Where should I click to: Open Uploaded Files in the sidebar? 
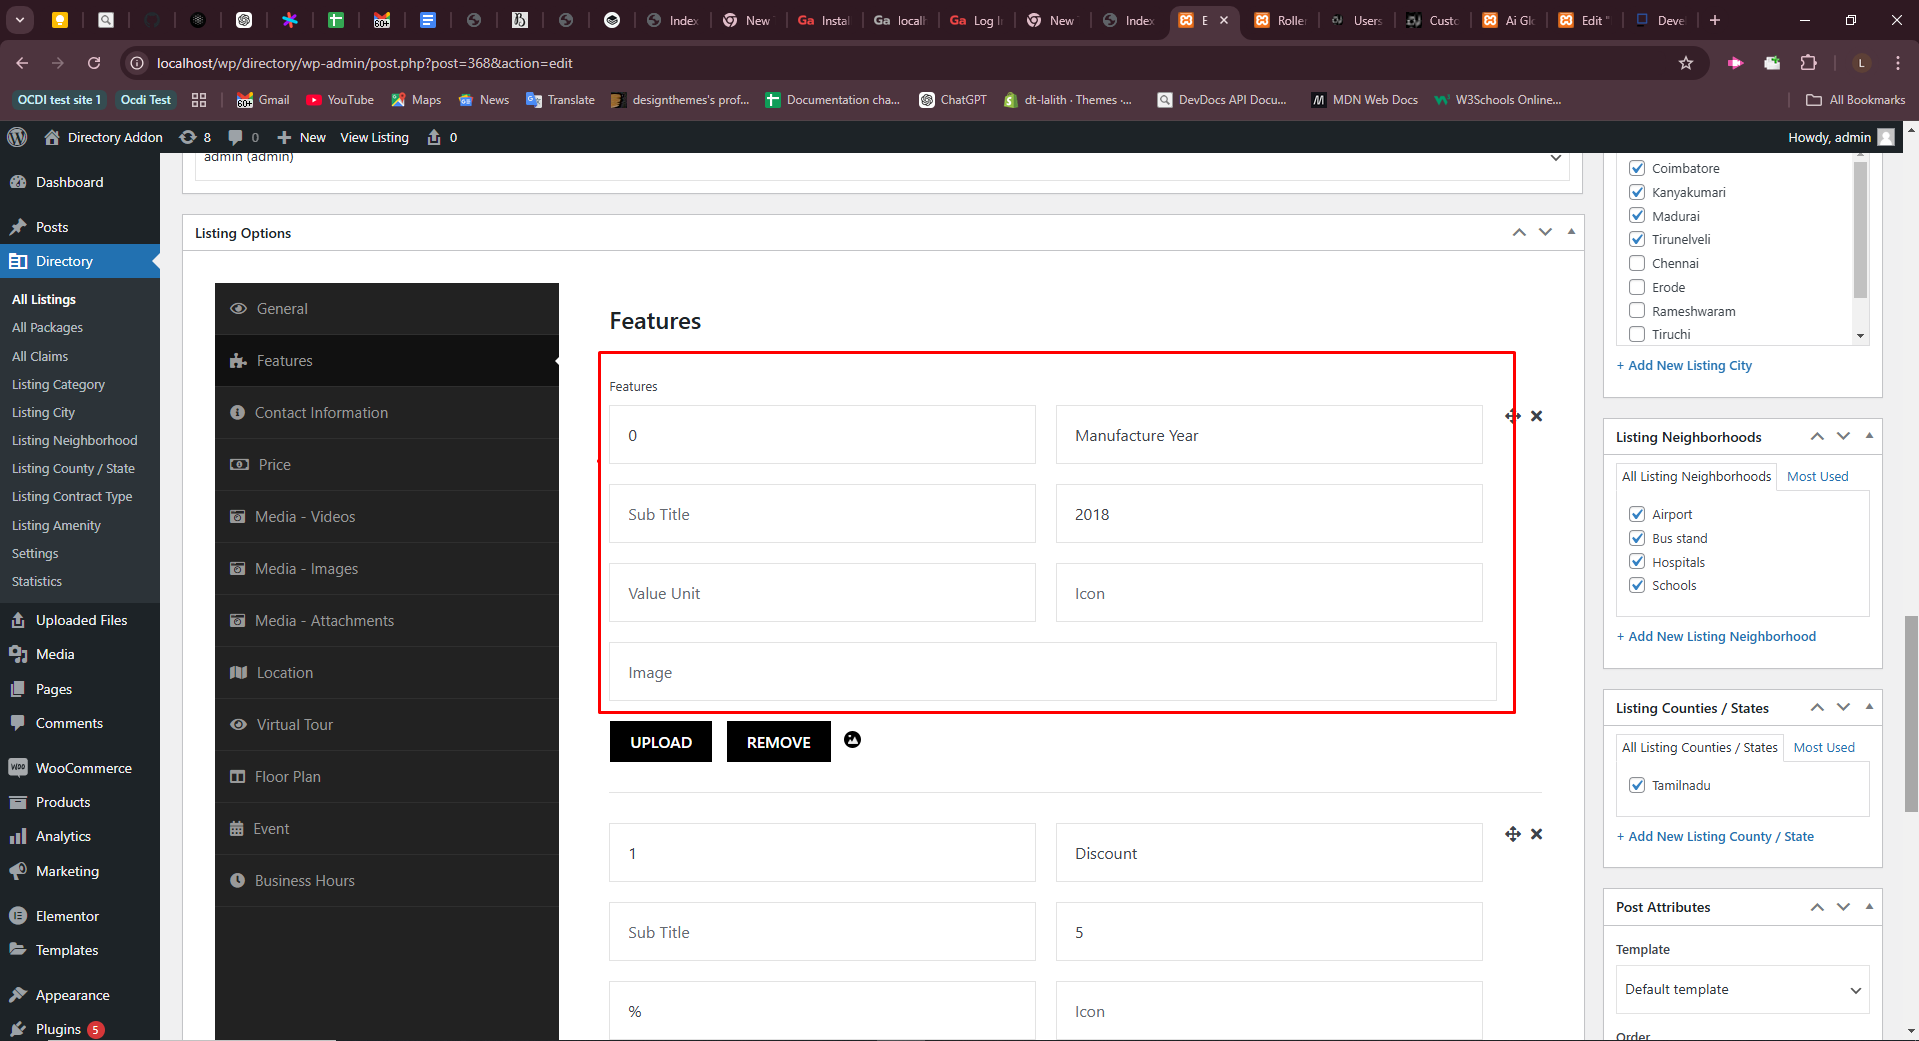click(80, 620)
